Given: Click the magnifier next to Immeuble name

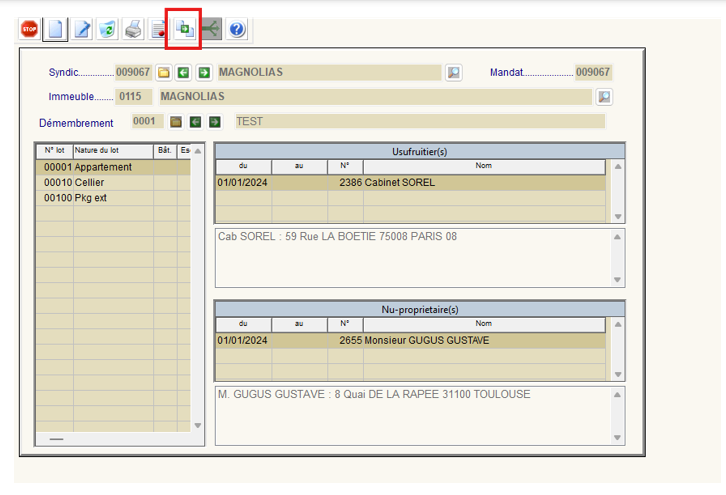Looking at the screenshot, I should [x=604, y=97].
